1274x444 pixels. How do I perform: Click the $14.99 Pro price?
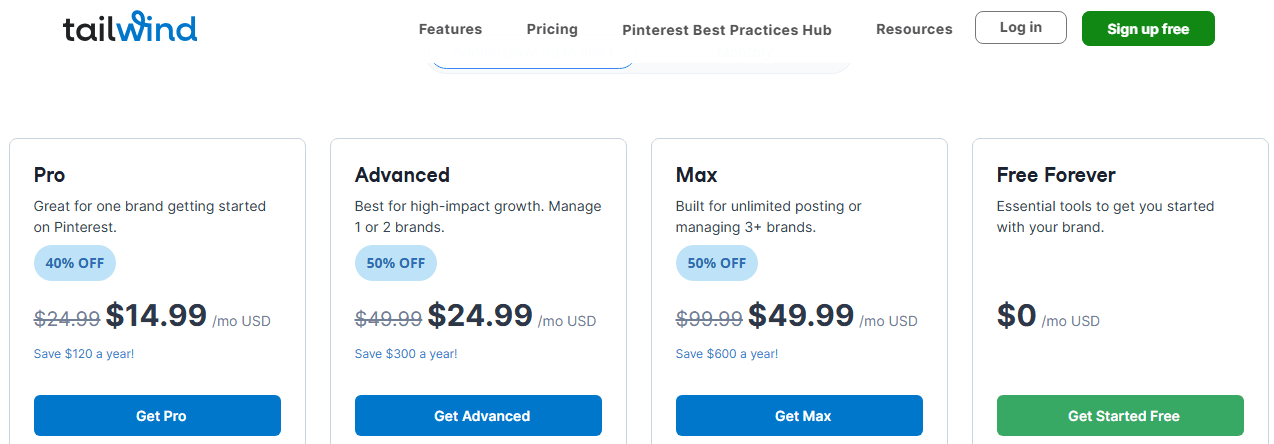click(156, 316)
